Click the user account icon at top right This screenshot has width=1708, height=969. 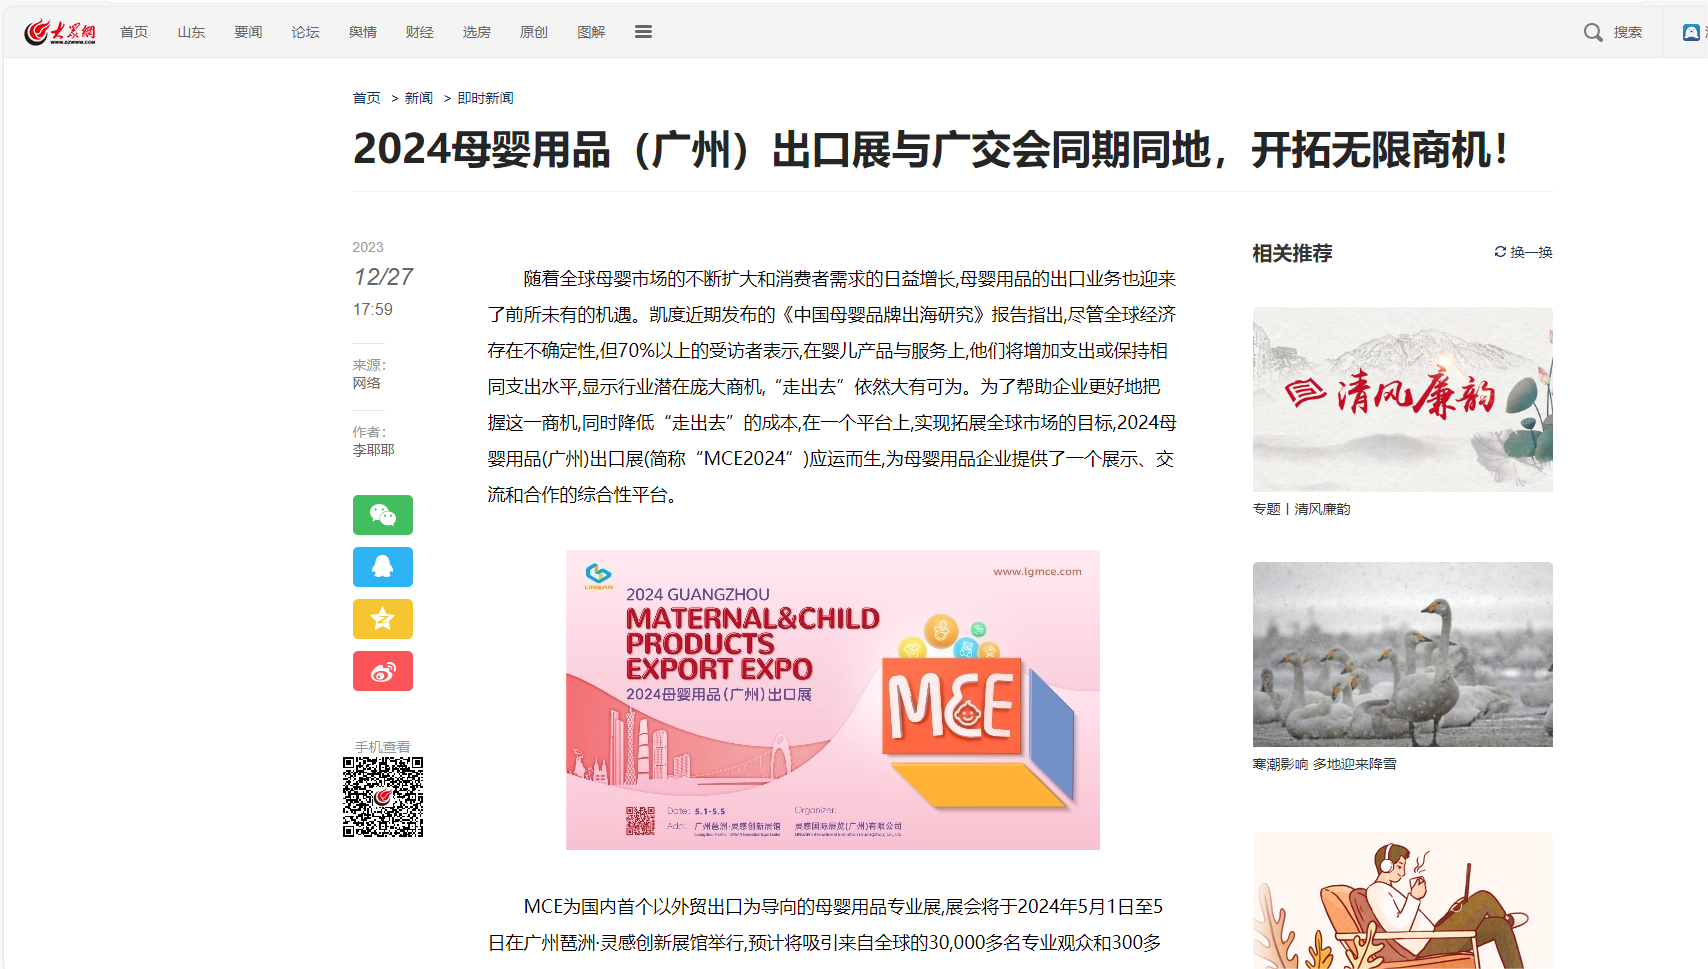tap(1691, 32)
